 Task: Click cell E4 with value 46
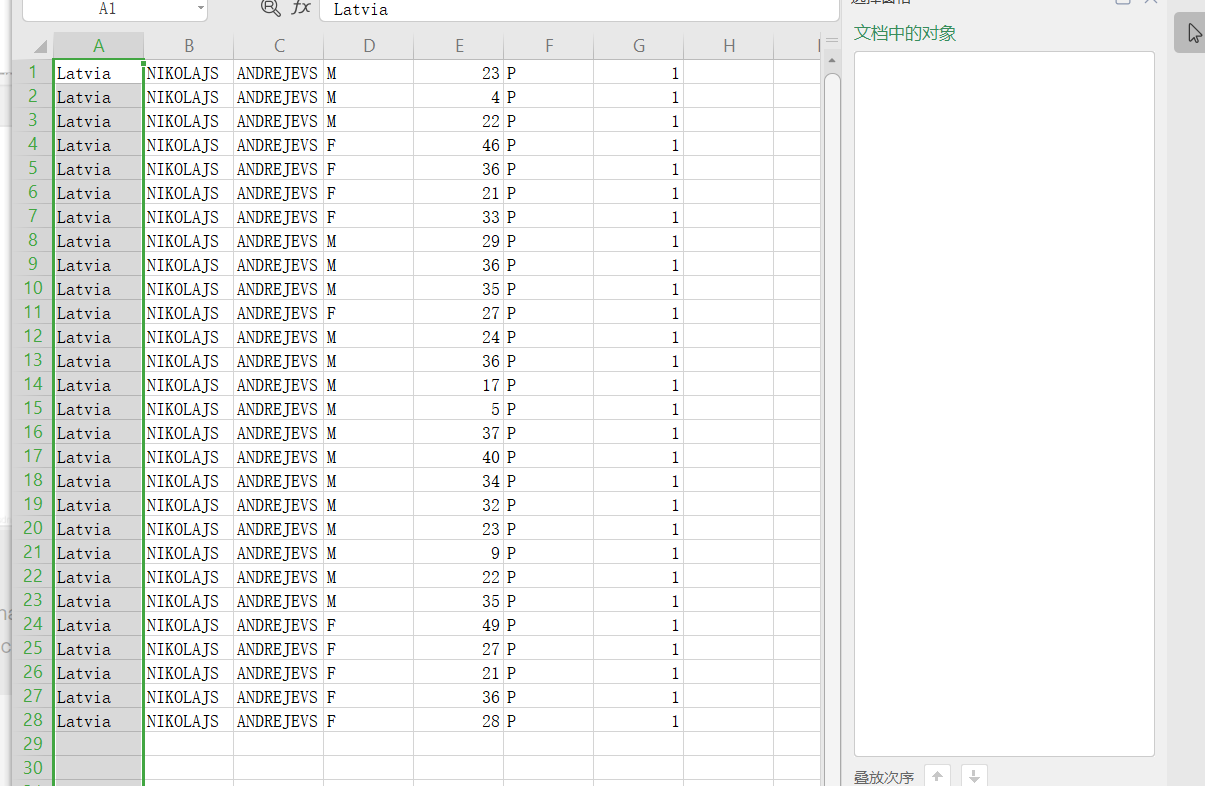point(459,145)
